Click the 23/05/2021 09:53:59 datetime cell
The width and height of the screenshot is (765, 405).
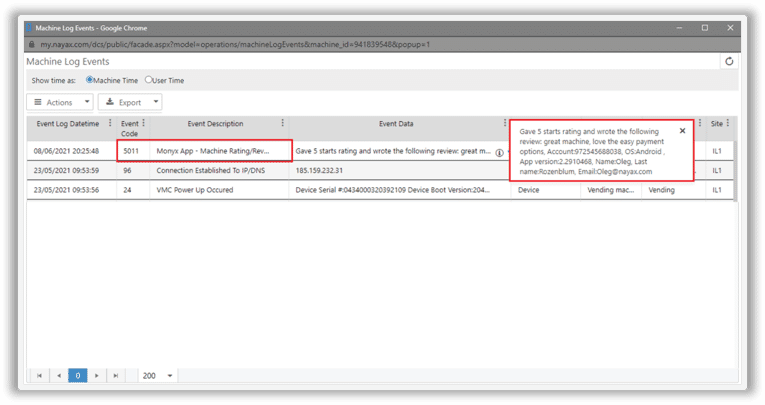[x=66, y=171]
